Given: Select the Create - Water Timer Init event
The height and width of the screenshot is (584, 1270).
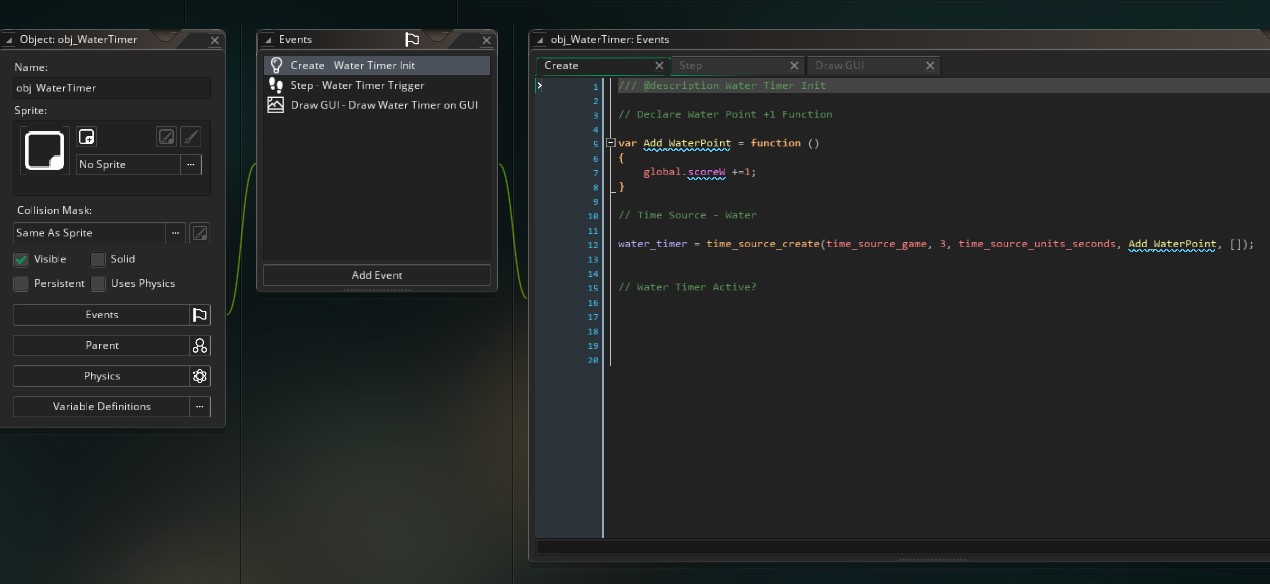Looking at the screenshot, I should [x=377, y=65].
